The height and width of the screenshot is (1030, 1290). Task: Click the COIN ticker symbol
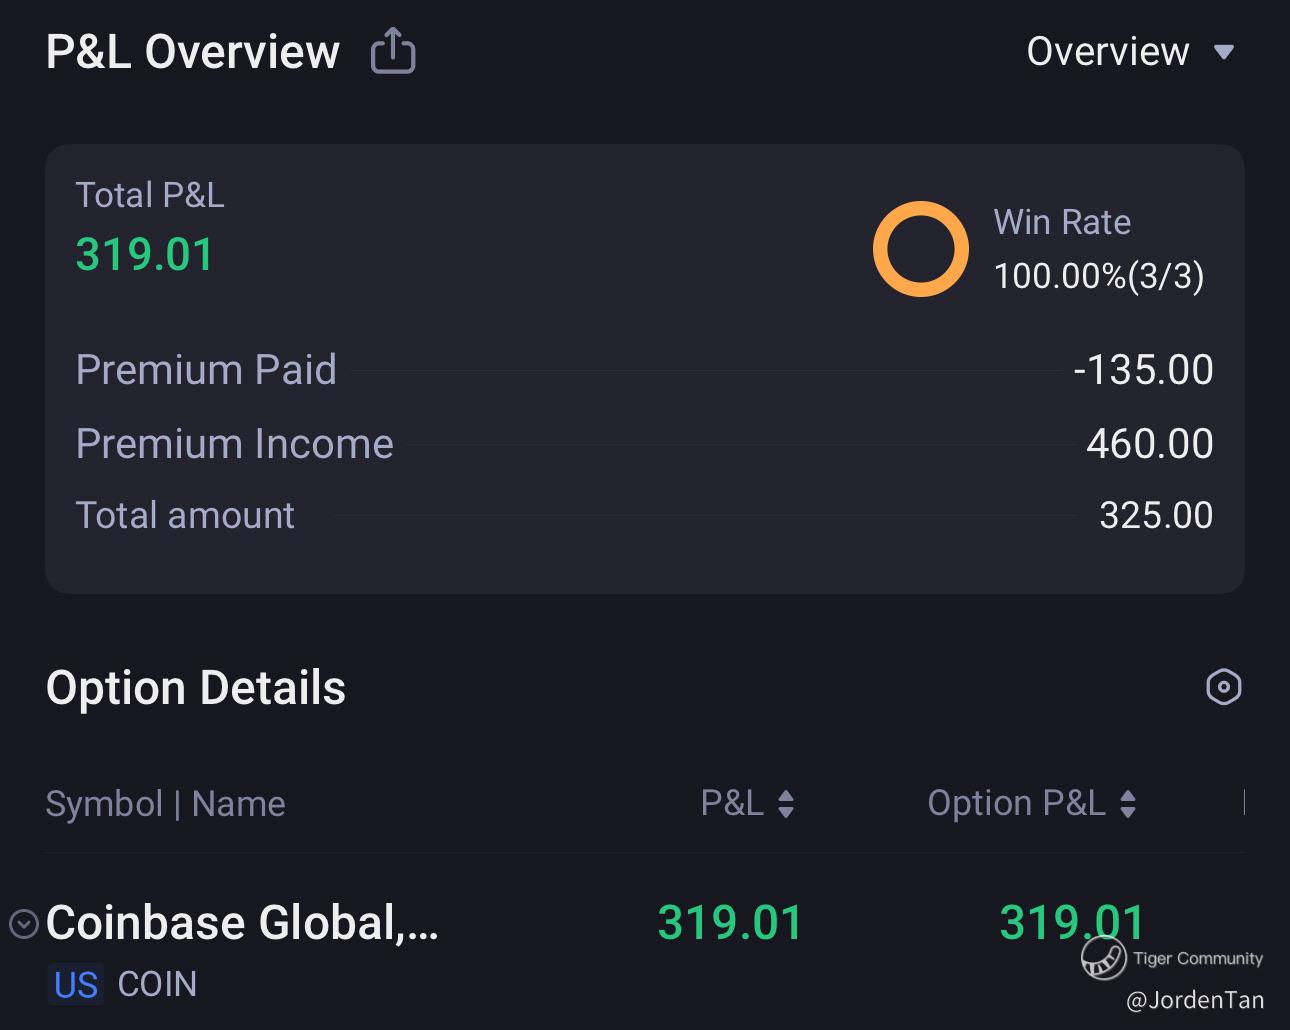tap(157, 985)
